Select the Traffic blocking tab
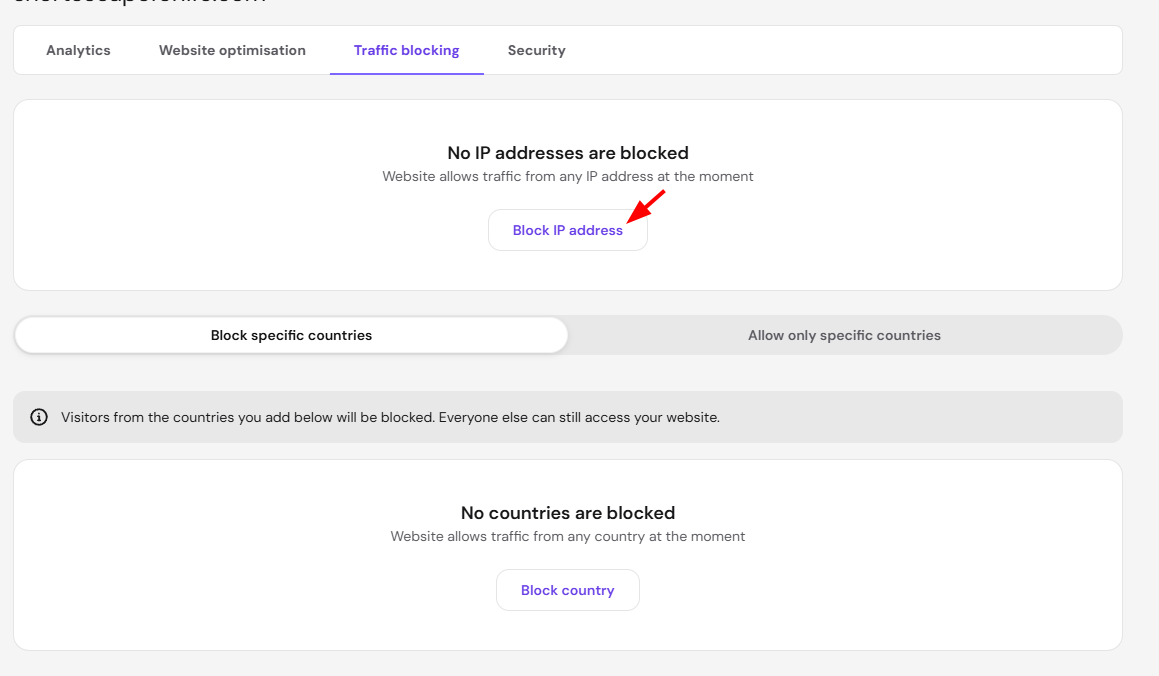 click(x=407, y=50)
